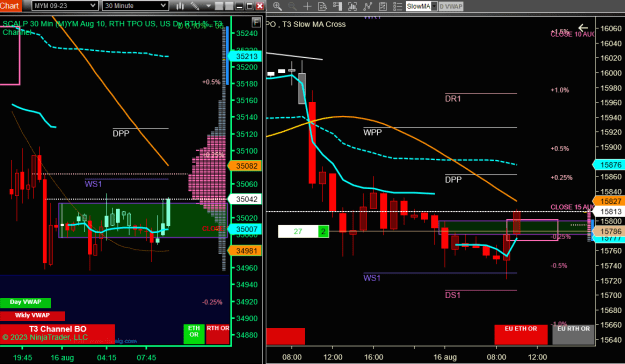The width and height of the screenshot is (625, 364).
Task: Open the indicators line-graph icon
Action: pyautogui.click(x=368, y=6)
